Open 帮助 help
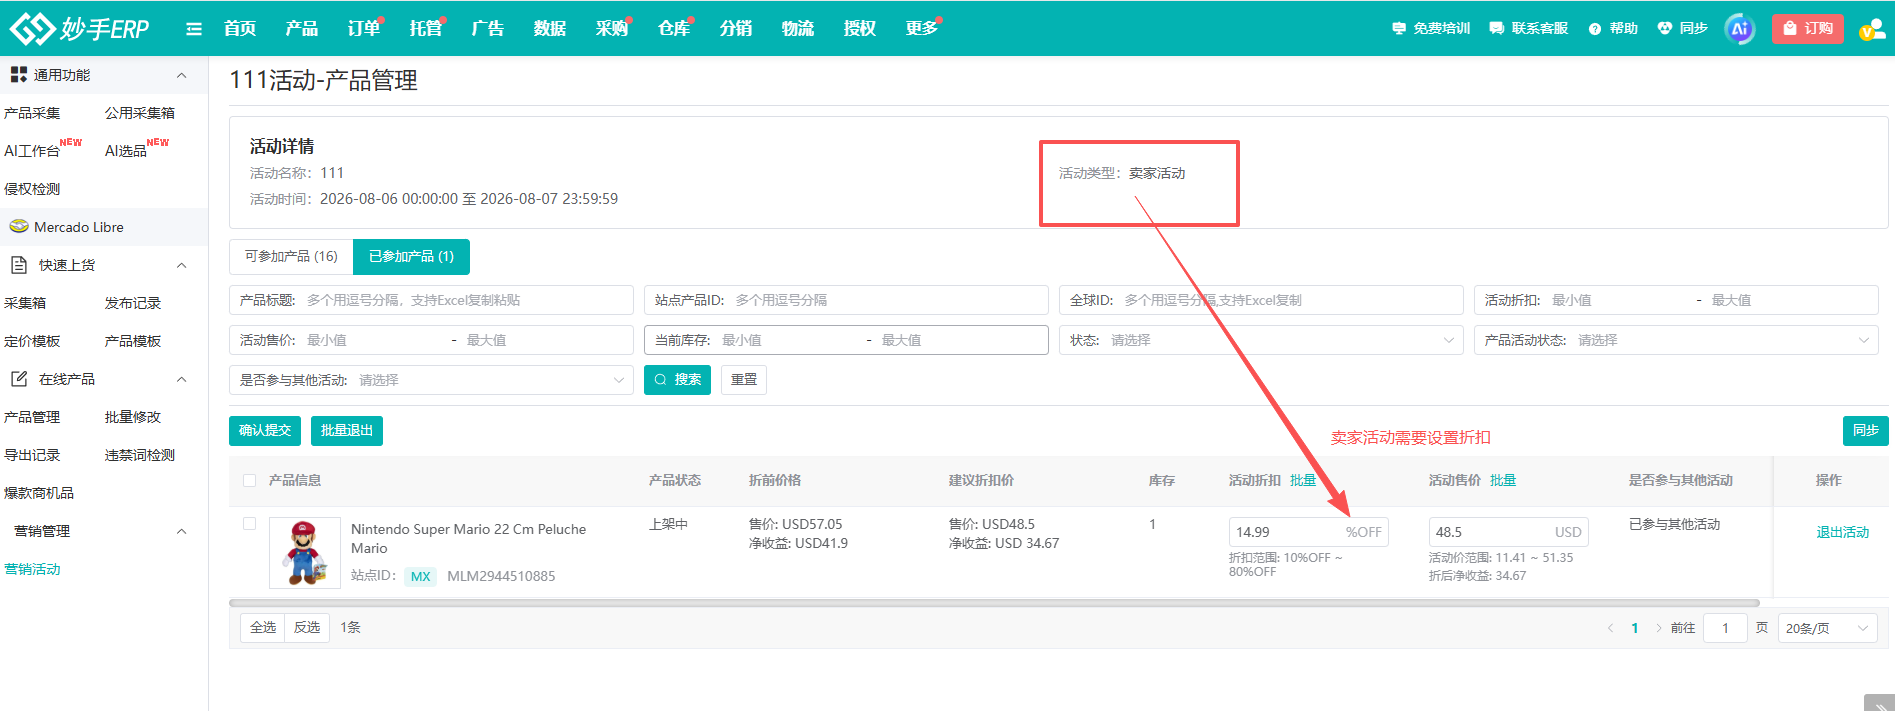The width and height of the screenshot is (1895, 711). coord(1613,28)
